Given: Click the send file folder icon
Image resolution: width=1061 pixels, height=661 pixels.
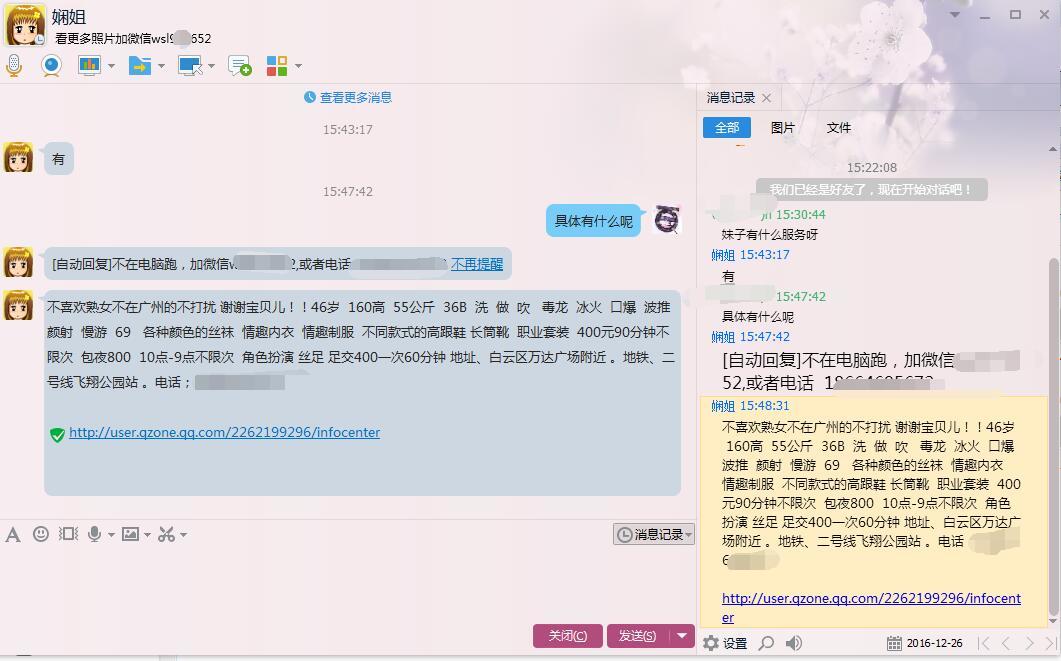Looking at the screenshot, I should point(139,66).
